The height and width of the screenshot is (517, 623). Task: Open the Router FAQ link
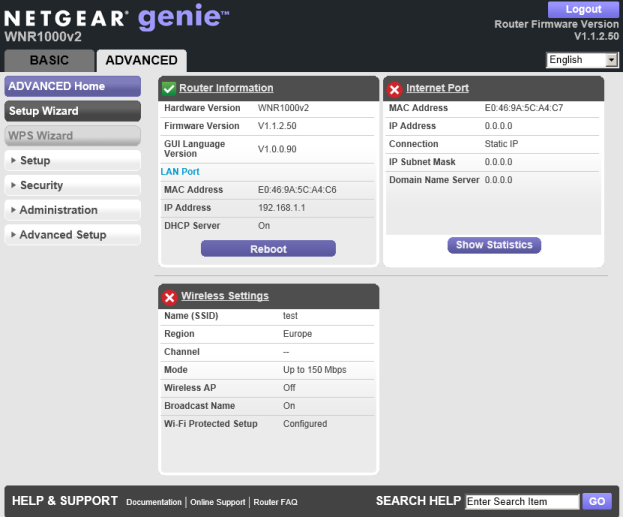[275, 502]
